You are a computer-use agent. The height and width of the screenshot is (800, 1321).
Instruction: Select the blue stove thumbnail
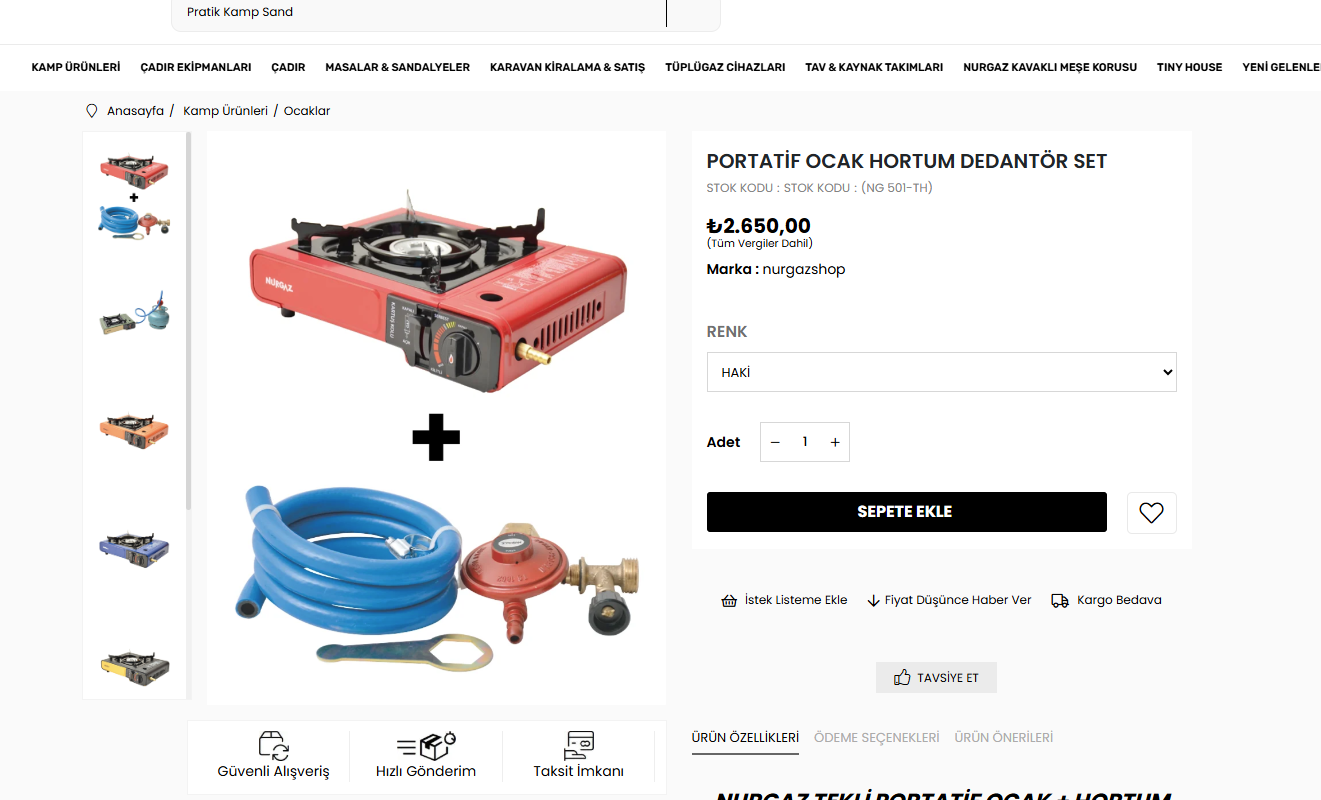coord(134,549)
